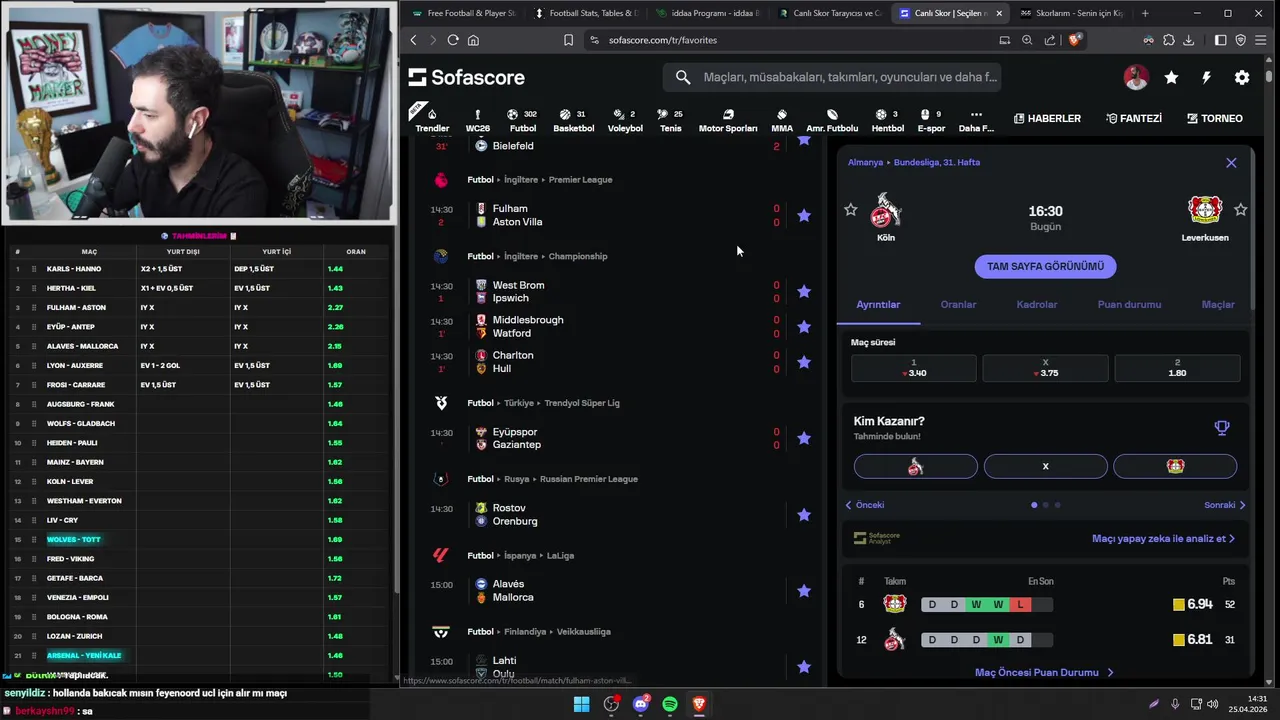Image resolution: width=1280 pixels, height=720 pixels.
Task: Unfavorite the Fulham - Aston Villa match star
Action: pyautogui.click(x=804, y=215)
